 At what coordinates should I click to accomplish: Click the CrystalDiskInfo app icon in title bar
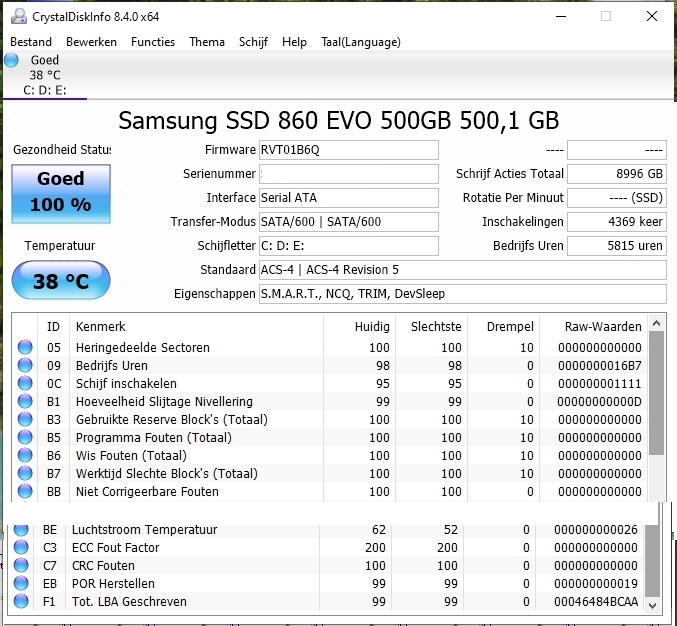click(19, 16)
